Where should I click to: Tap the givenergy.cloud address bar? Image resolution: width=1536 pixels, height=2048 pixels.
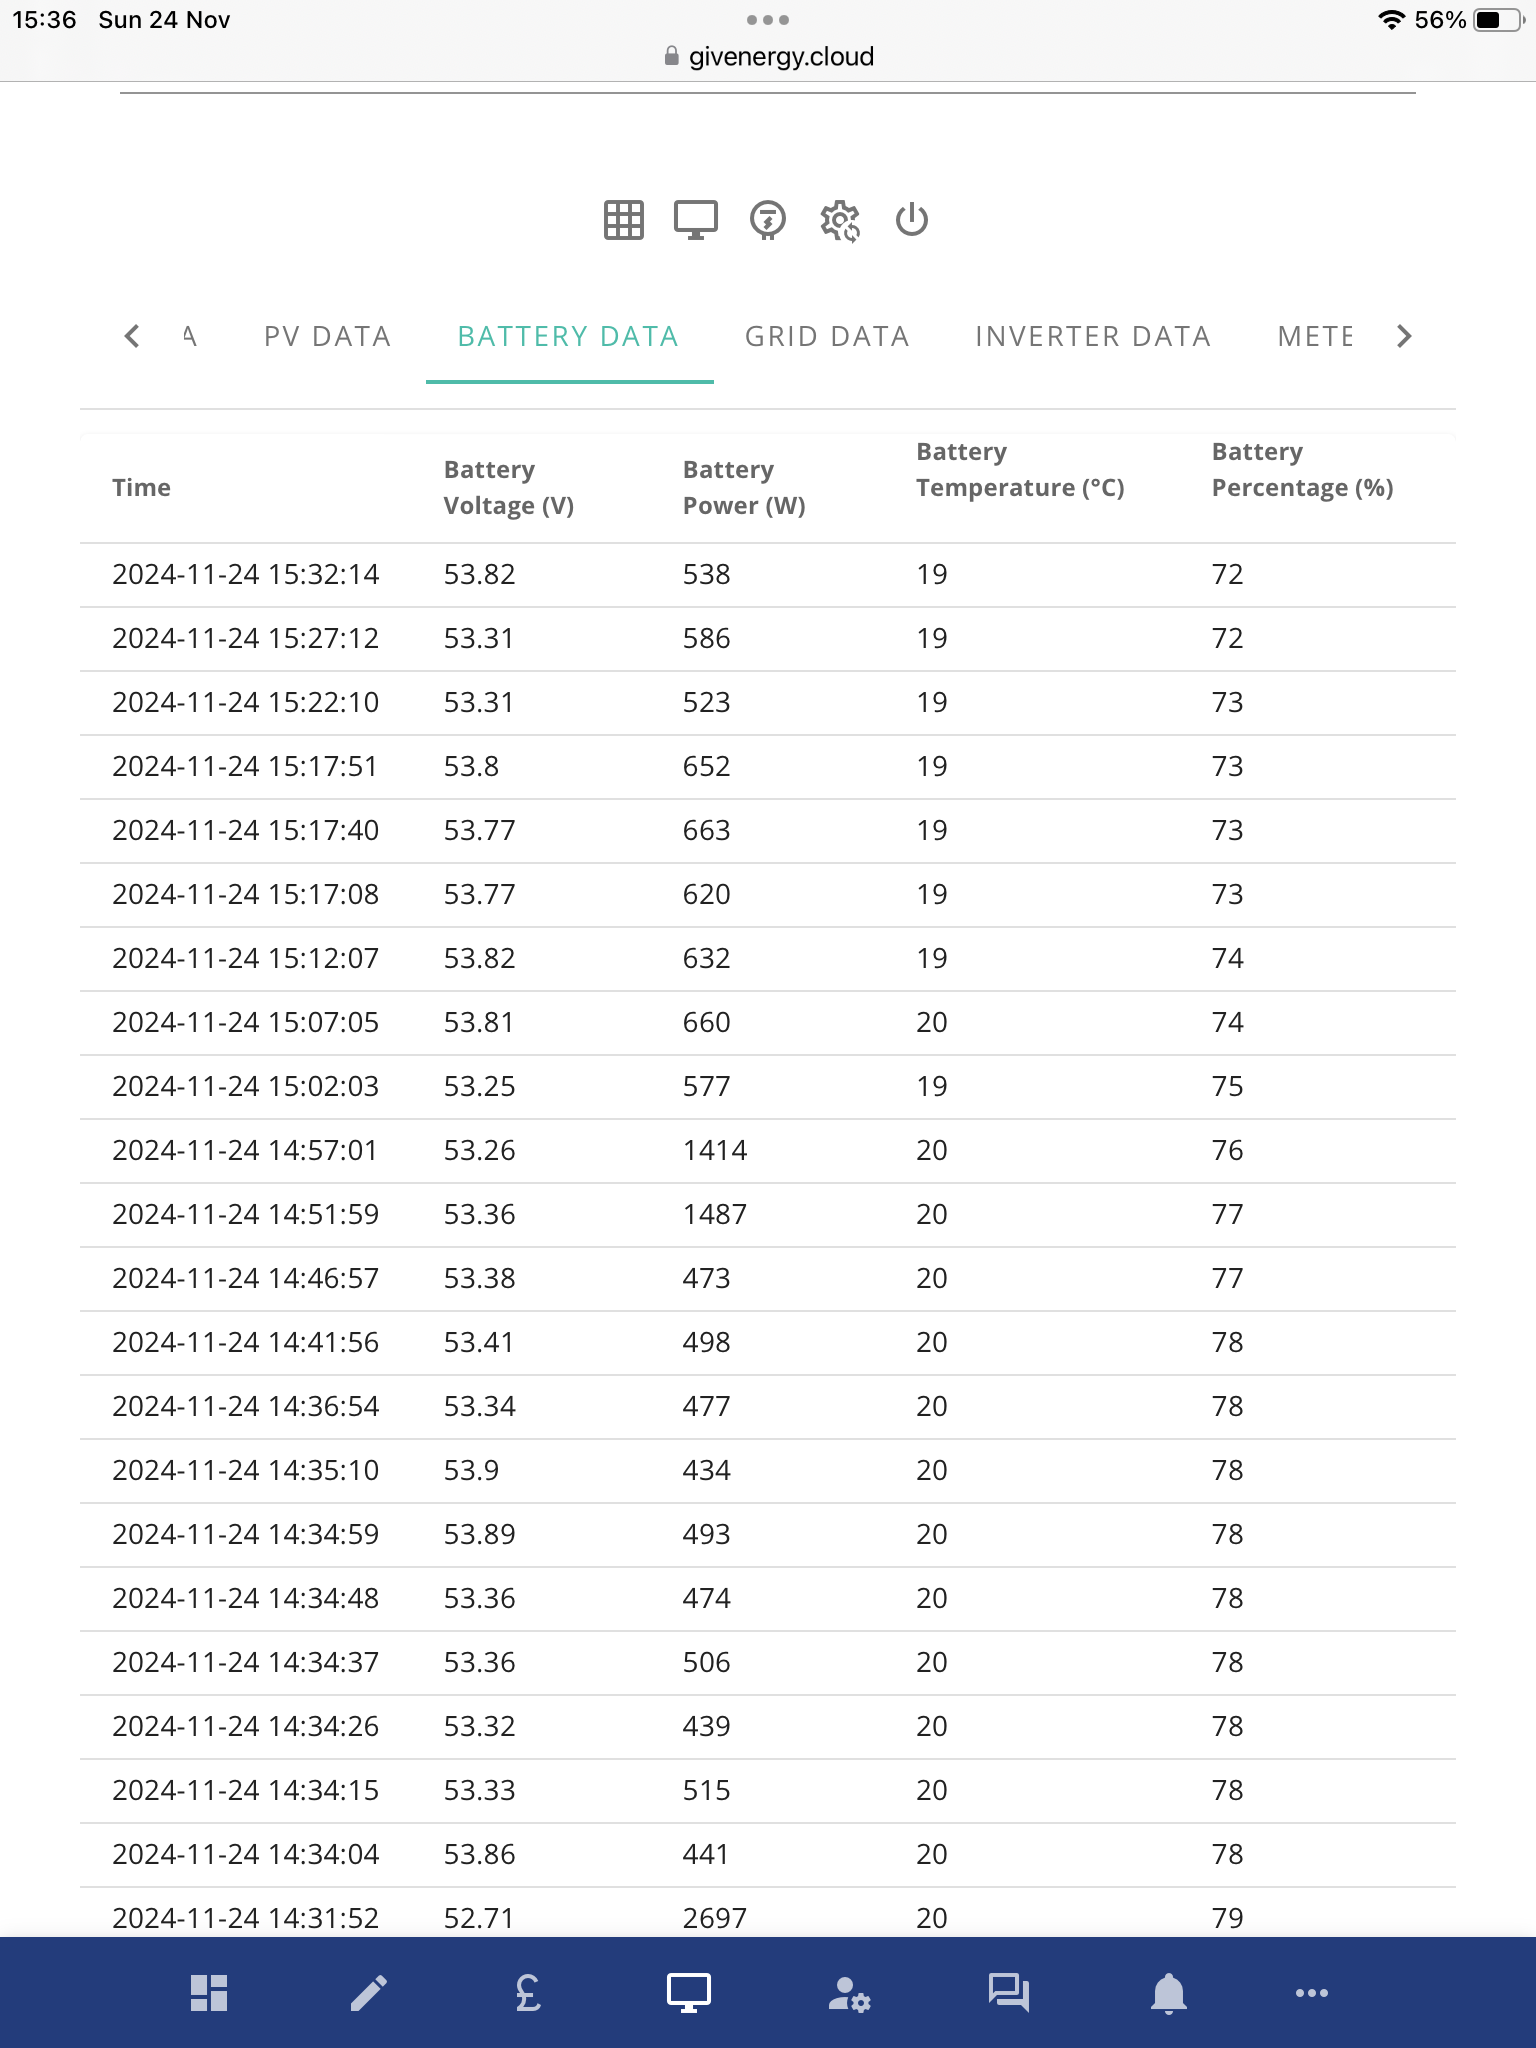(768, 57)
